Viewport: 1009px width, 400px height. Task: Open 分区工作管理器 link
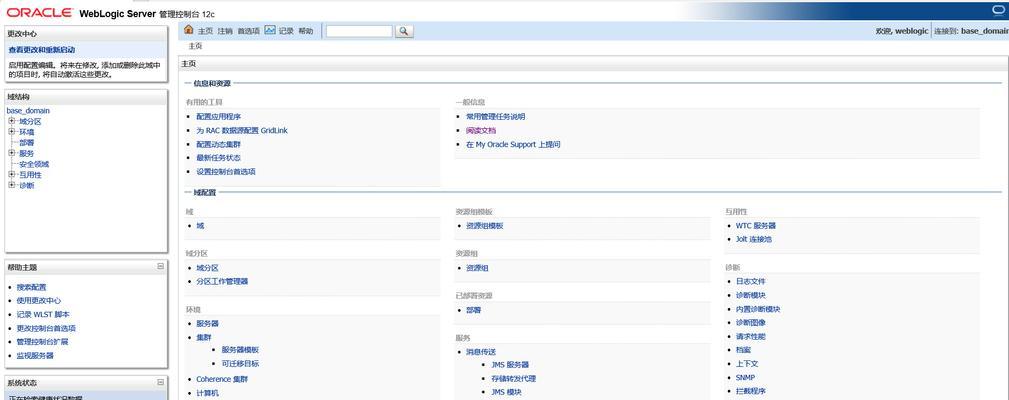click(x=222, y=281)
